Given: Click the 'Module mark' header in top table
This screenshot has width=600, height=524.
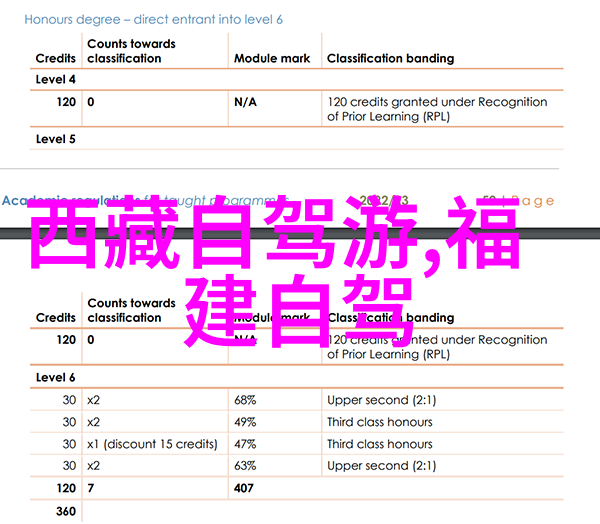Looking at the screenshot, I should 272,59.
